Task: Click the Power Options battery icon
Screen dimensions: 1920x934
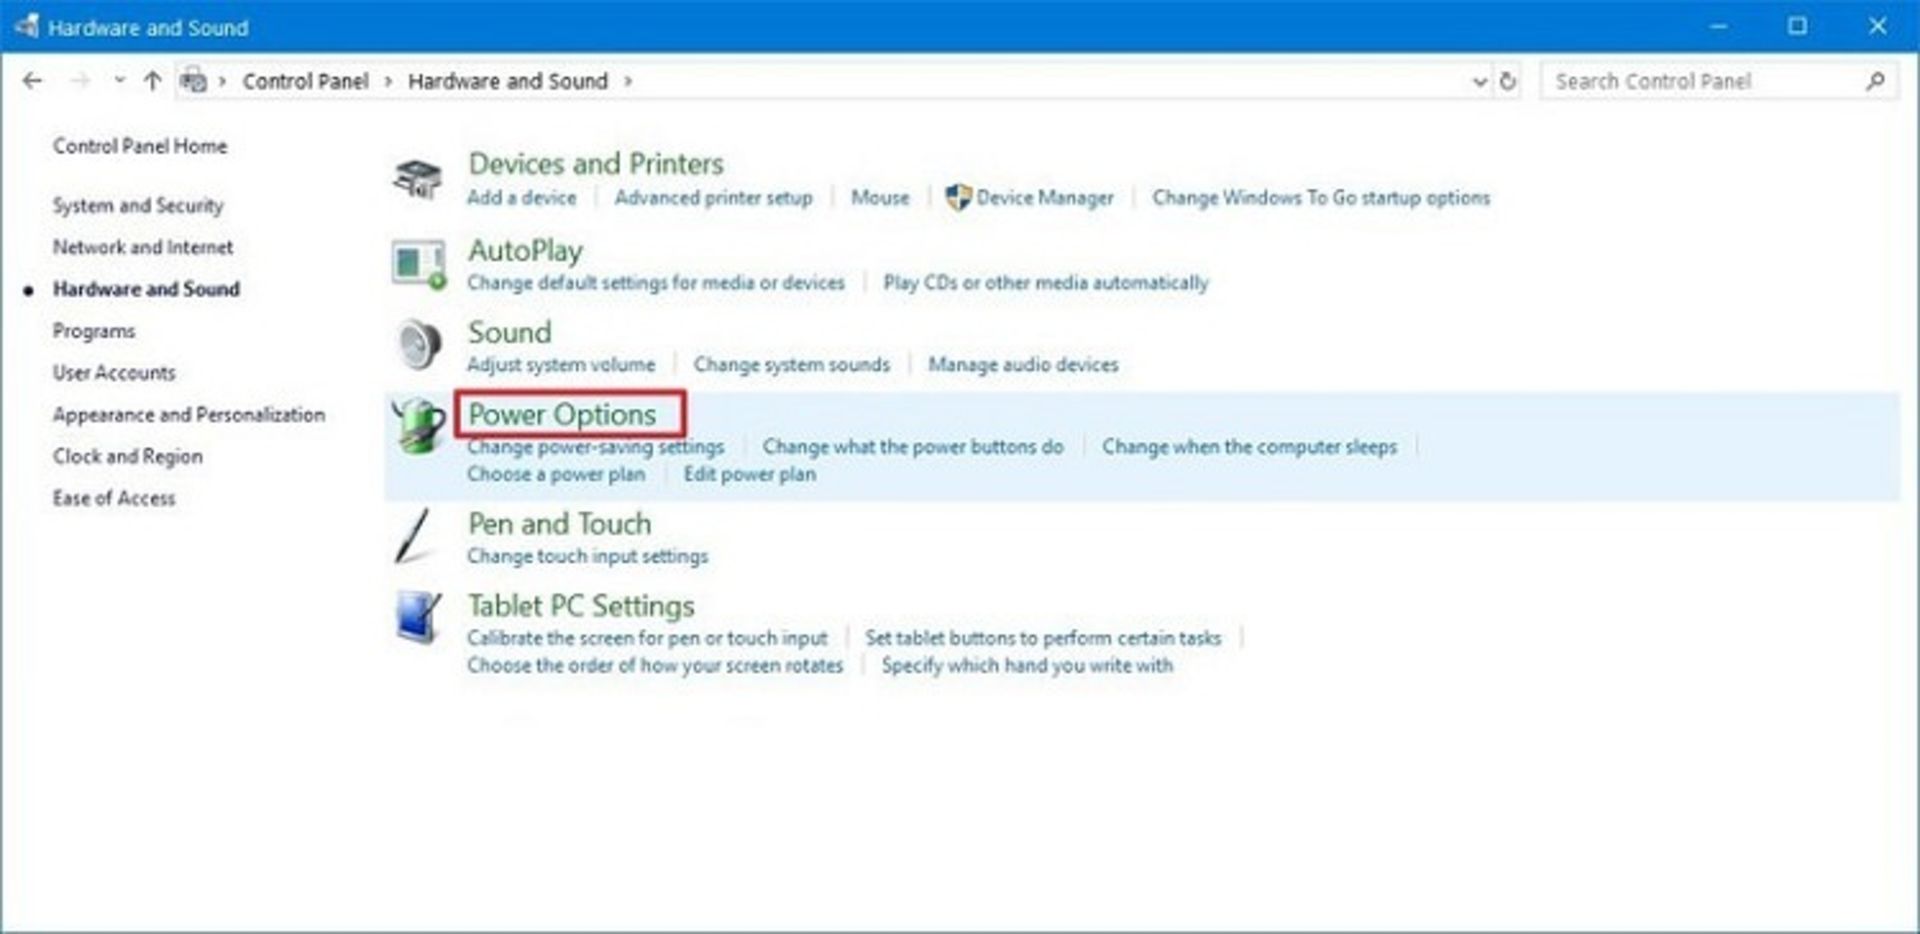Action: click(x=418, y=428)
